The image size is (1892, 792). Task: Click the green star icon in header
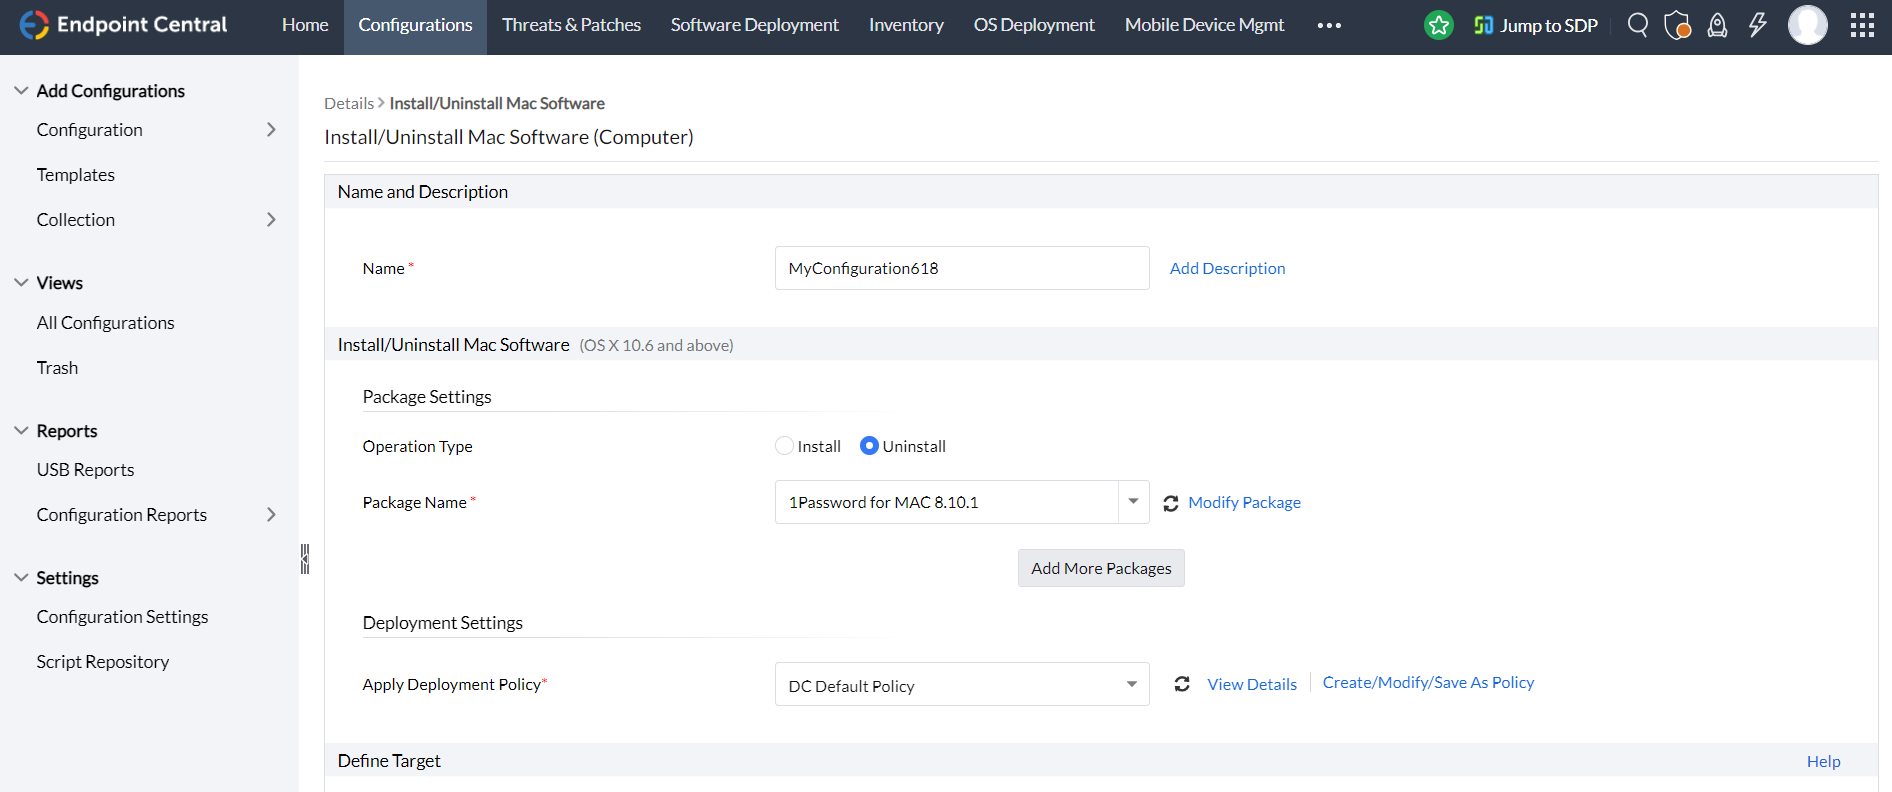[1438, 25]
